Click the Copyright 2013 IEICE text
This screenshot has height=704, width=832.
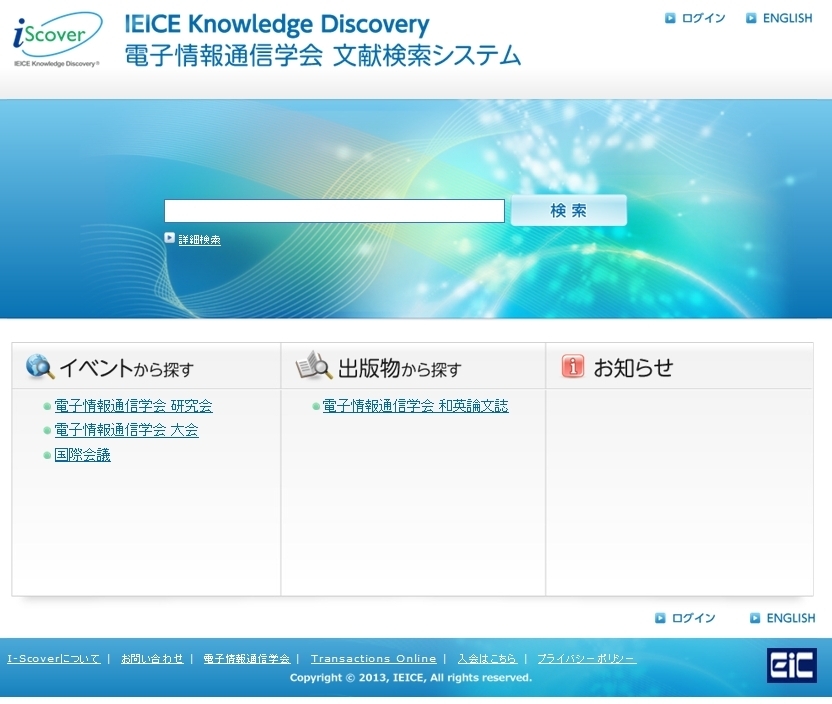(x=411, y=677)
